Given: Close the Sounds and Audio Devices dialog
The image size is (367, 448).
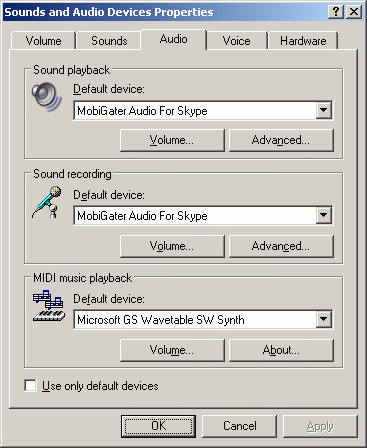Looking at the screenshot, I should [354, 12].
